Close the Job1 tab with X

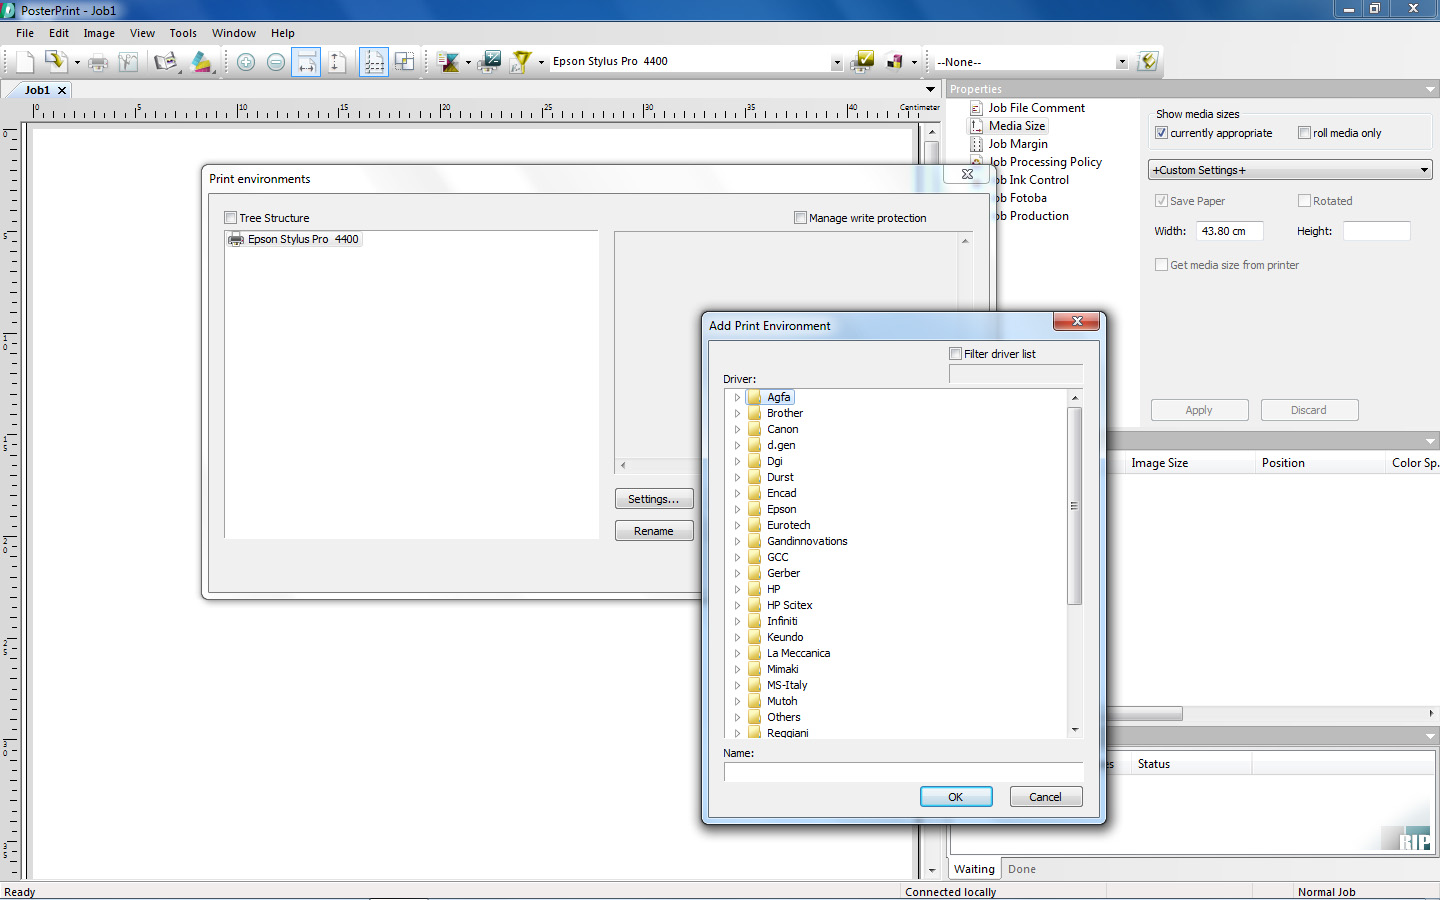coord(62,90)
